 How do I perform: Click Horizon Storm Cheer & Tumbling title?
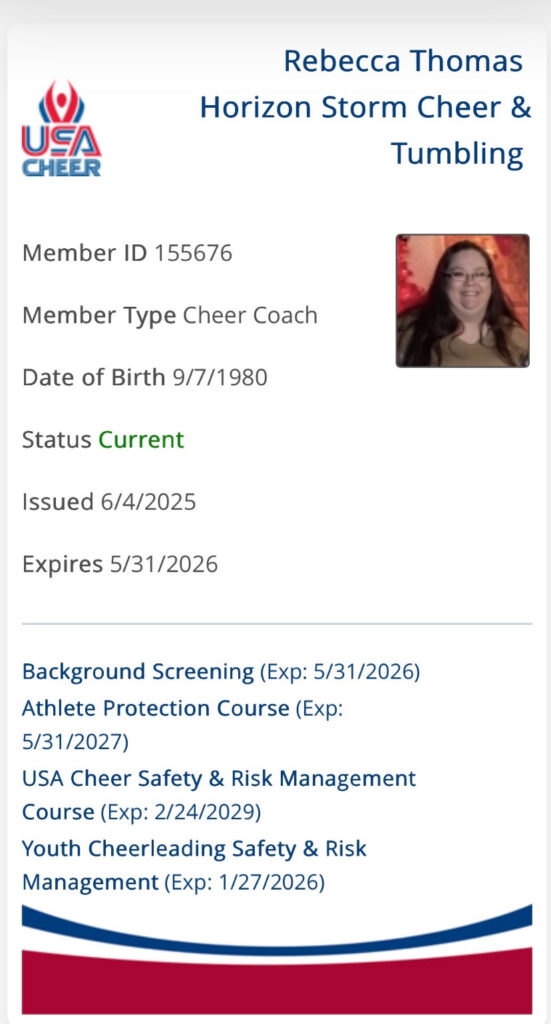click(366, 131)
